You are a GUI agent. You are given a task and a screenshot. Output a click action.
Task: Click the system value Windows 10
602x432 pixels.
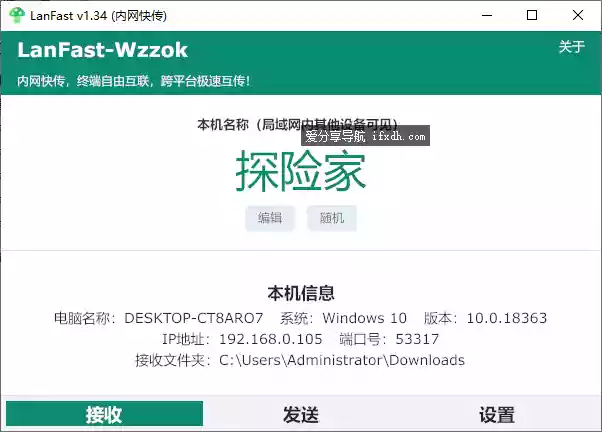click(364, 318)
